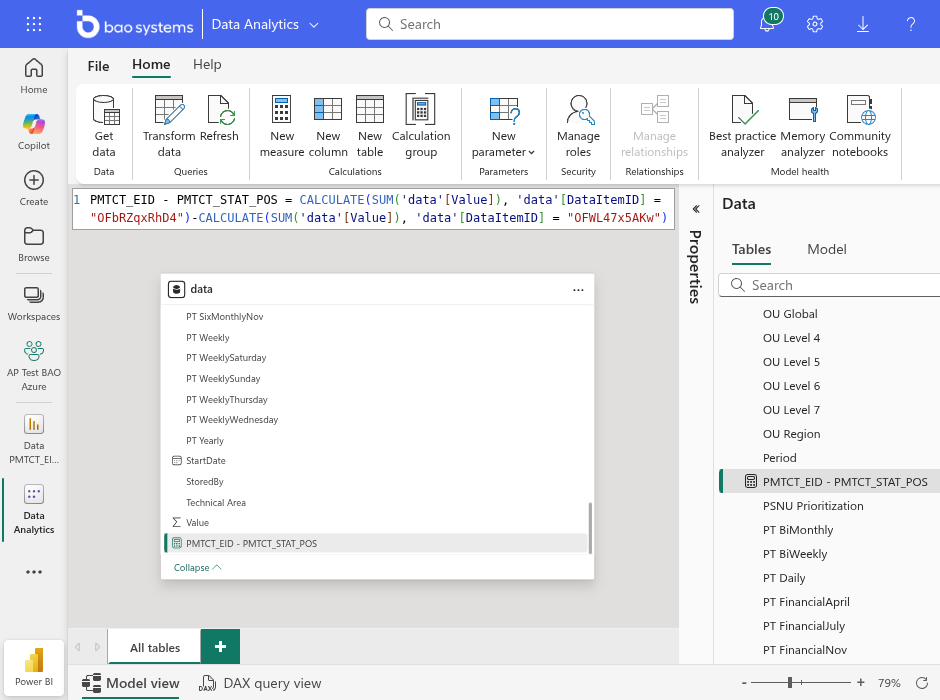Select PMTCT_EID measure in Data pane
The image size is (940, 700).
830,481
